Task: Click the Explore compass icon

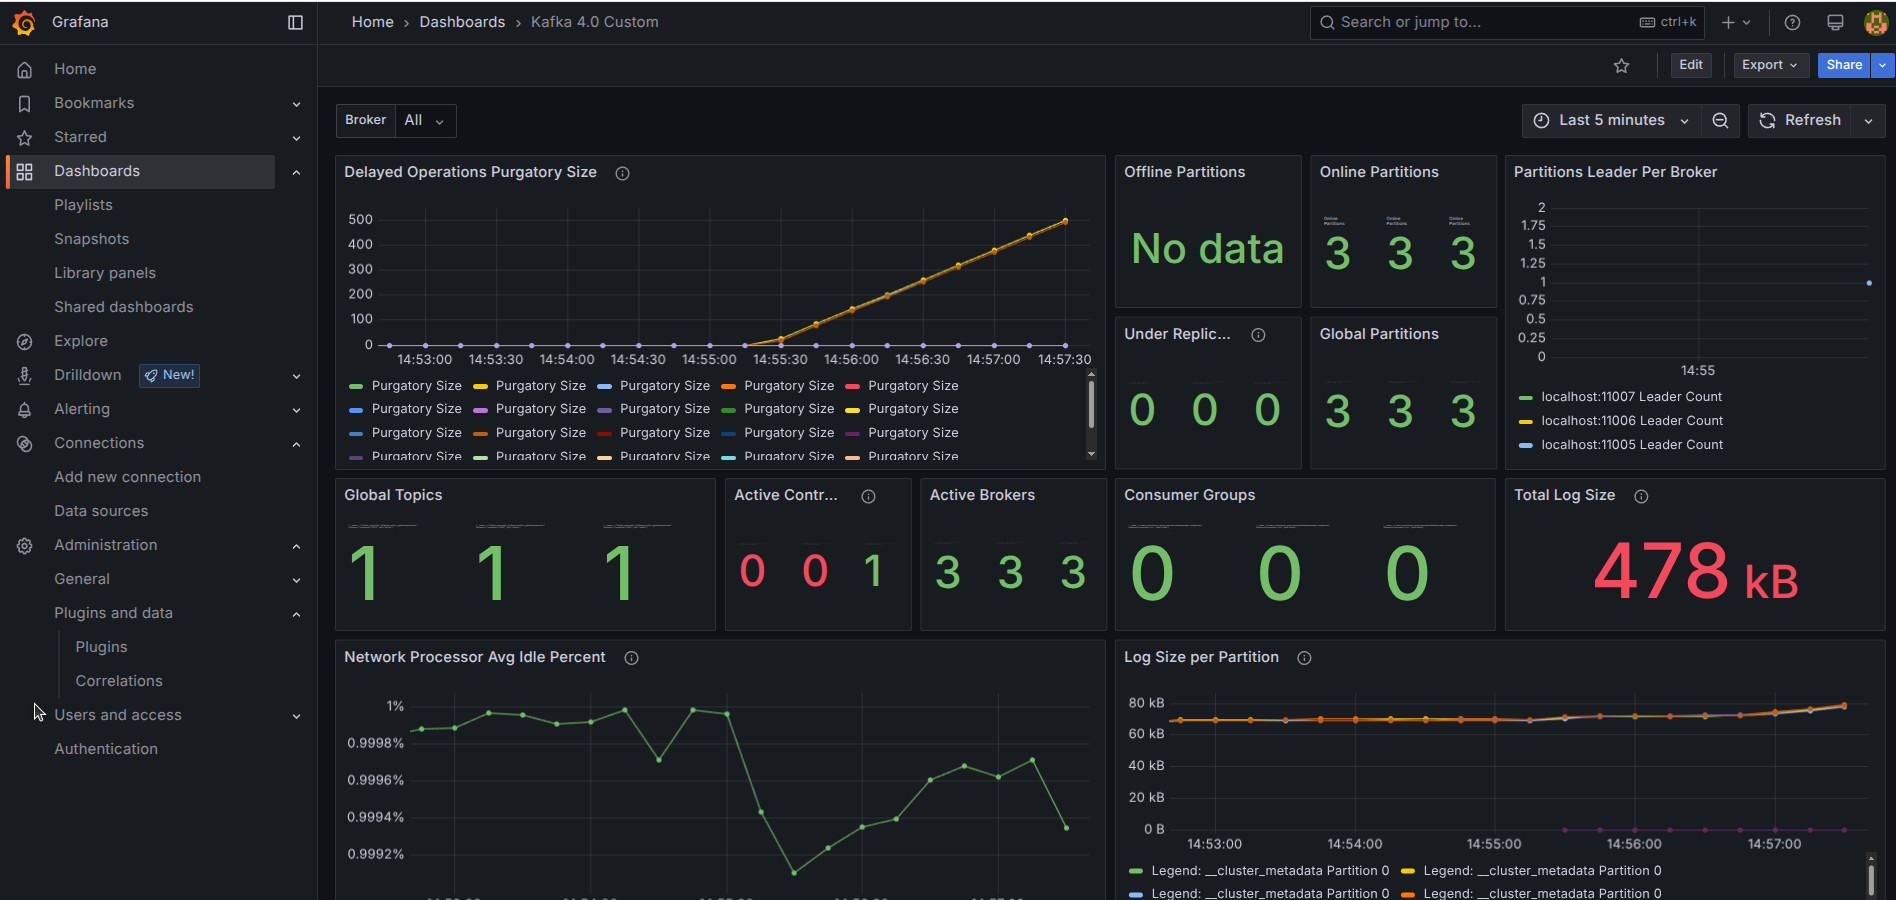Action: click(x=25, y=341)
